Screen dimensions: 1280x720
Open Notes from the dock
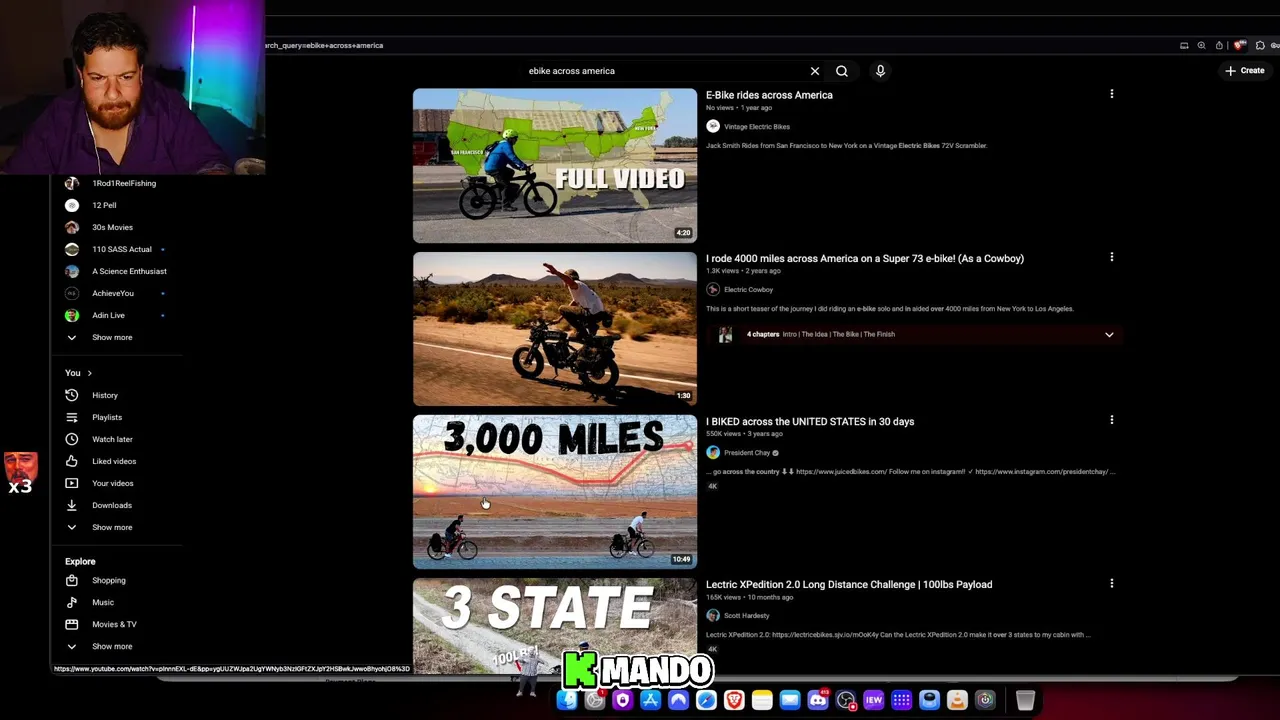point(762,700)
